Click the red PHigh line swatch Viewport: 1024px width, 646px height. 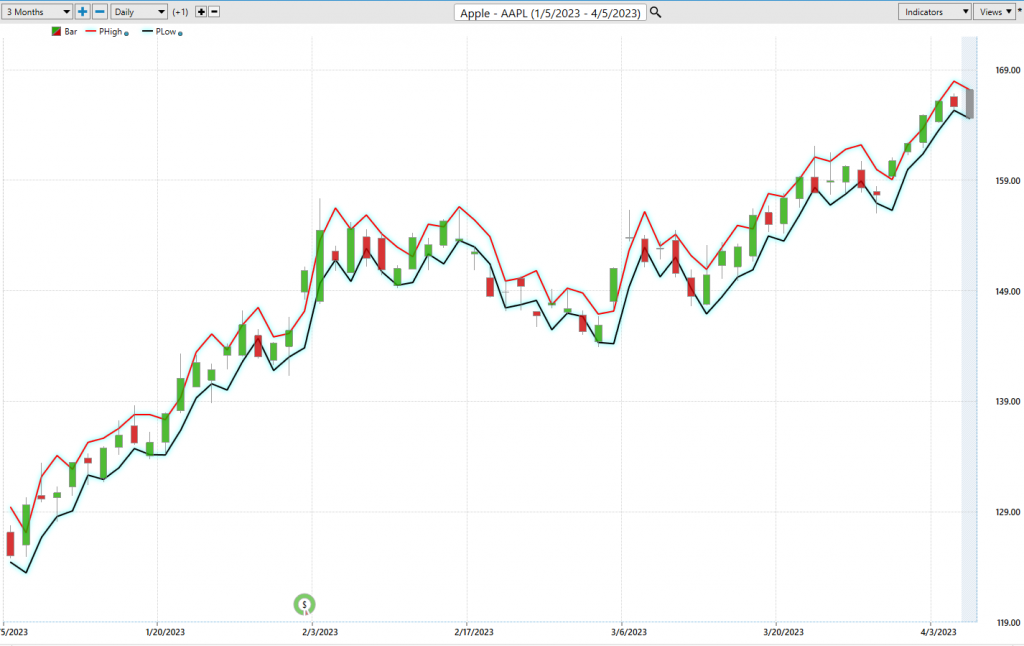click(x=91, y=31)
